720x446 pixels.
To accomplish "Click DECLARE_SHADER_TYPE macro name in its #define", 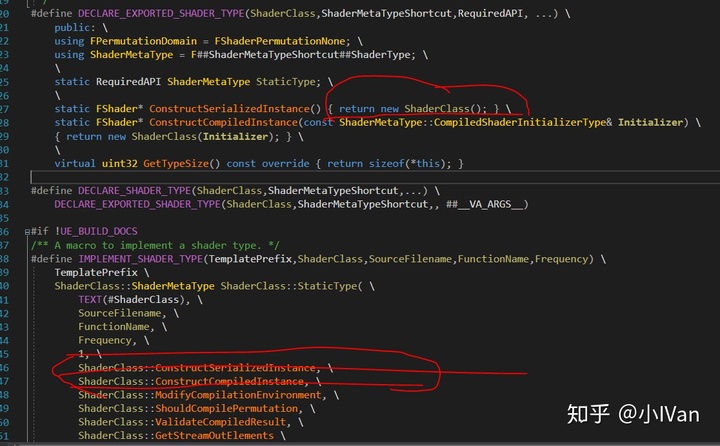I will (x=135, y=191).
